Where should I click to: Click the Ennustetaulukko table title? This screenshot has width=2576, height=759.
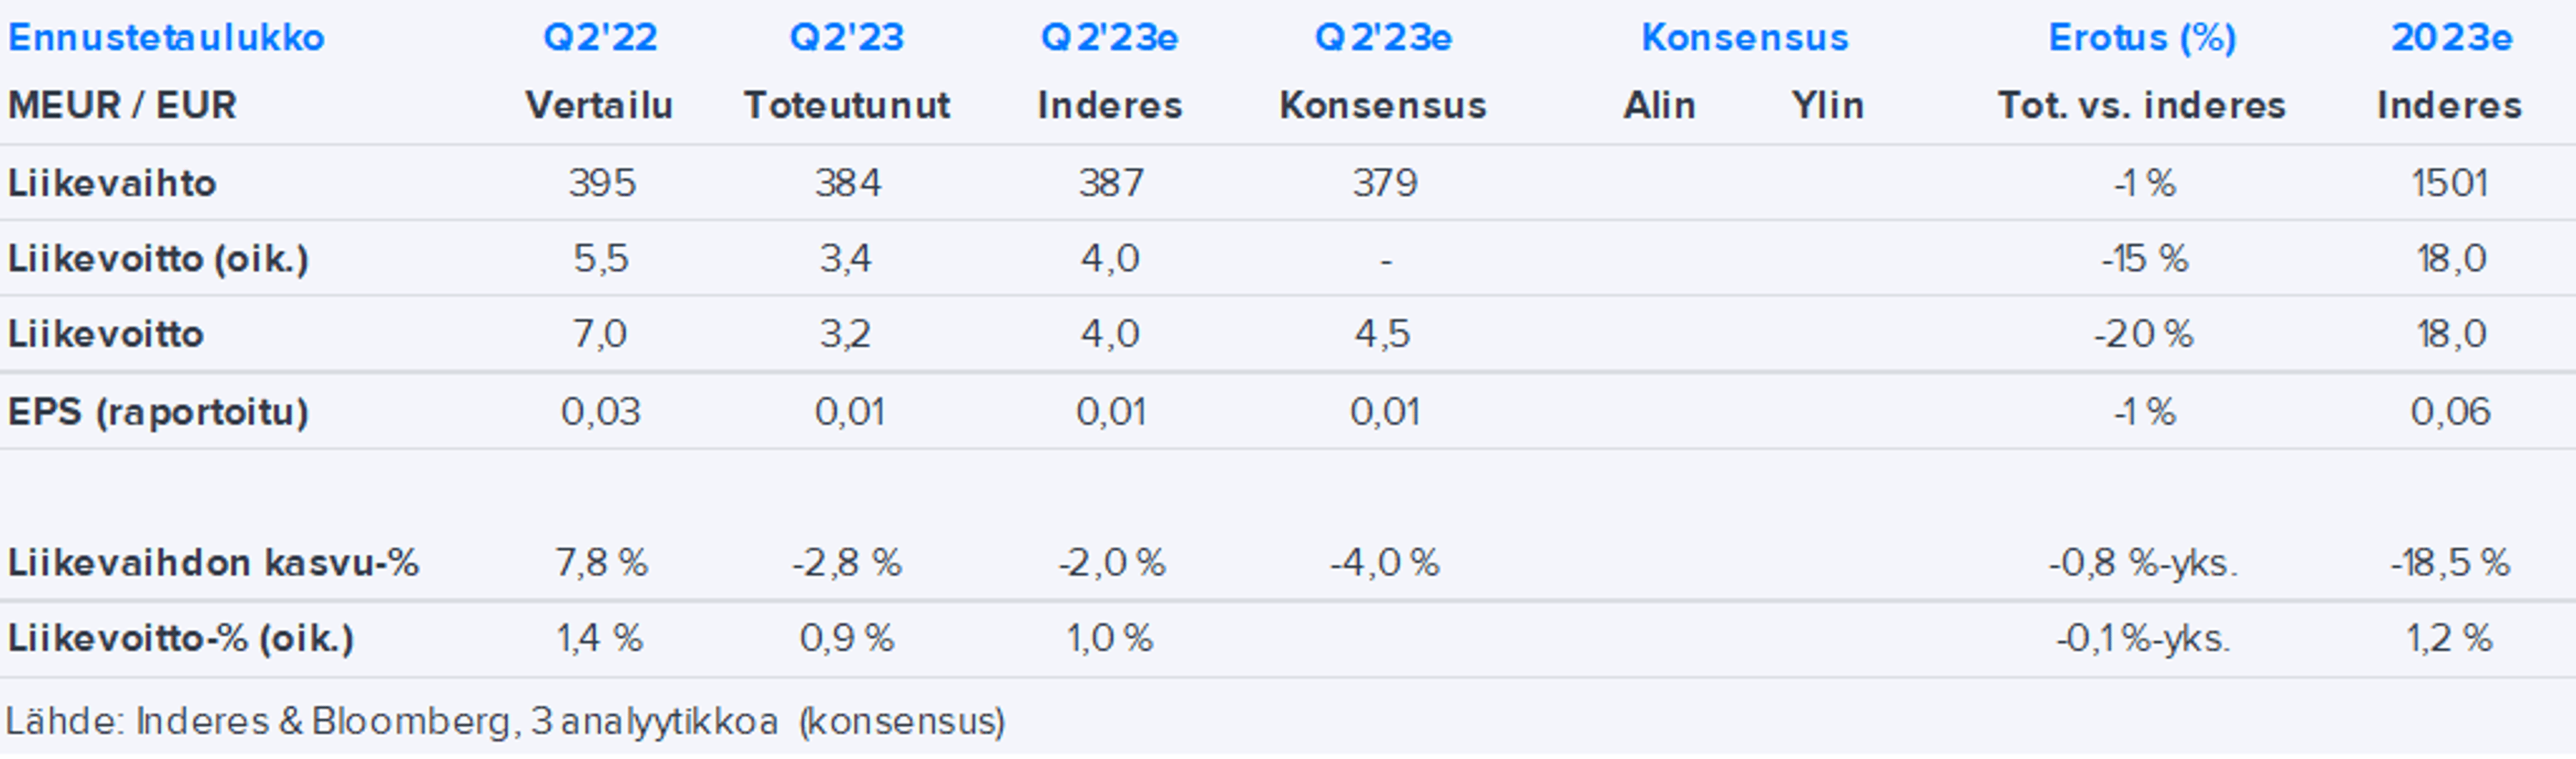coord(166,38)
